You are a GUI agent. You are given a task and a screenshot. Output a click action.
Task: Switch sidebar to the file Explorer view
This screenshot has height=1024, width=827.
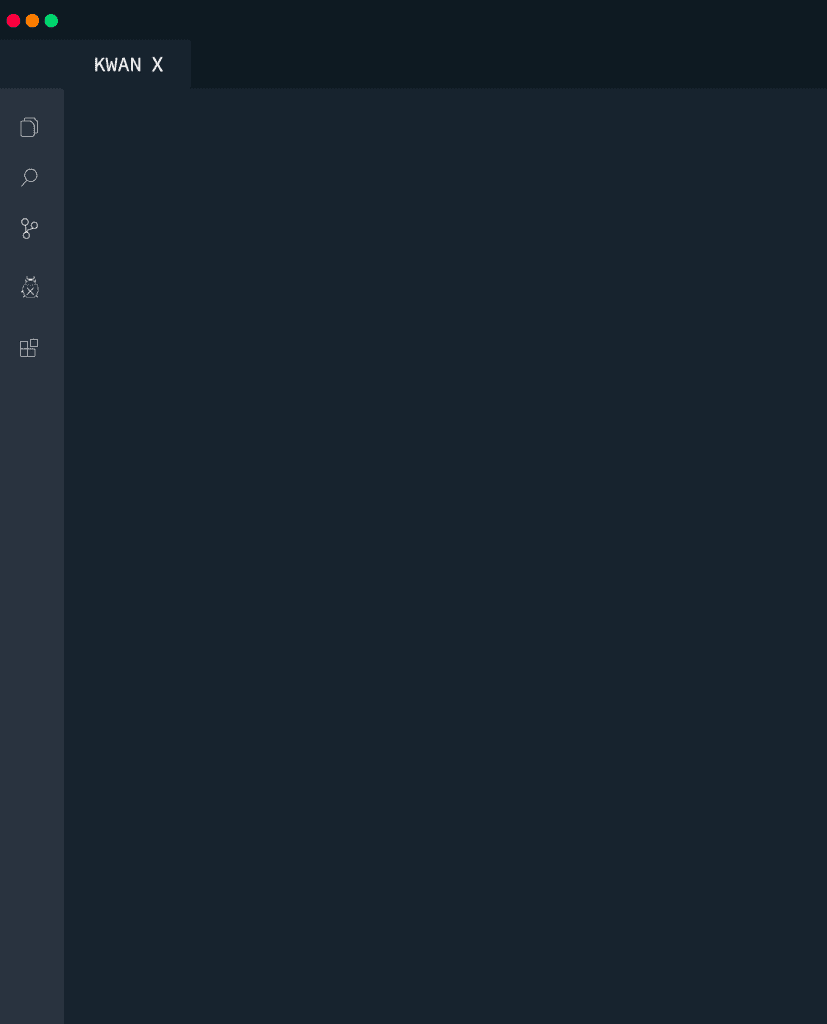(29, 127)
